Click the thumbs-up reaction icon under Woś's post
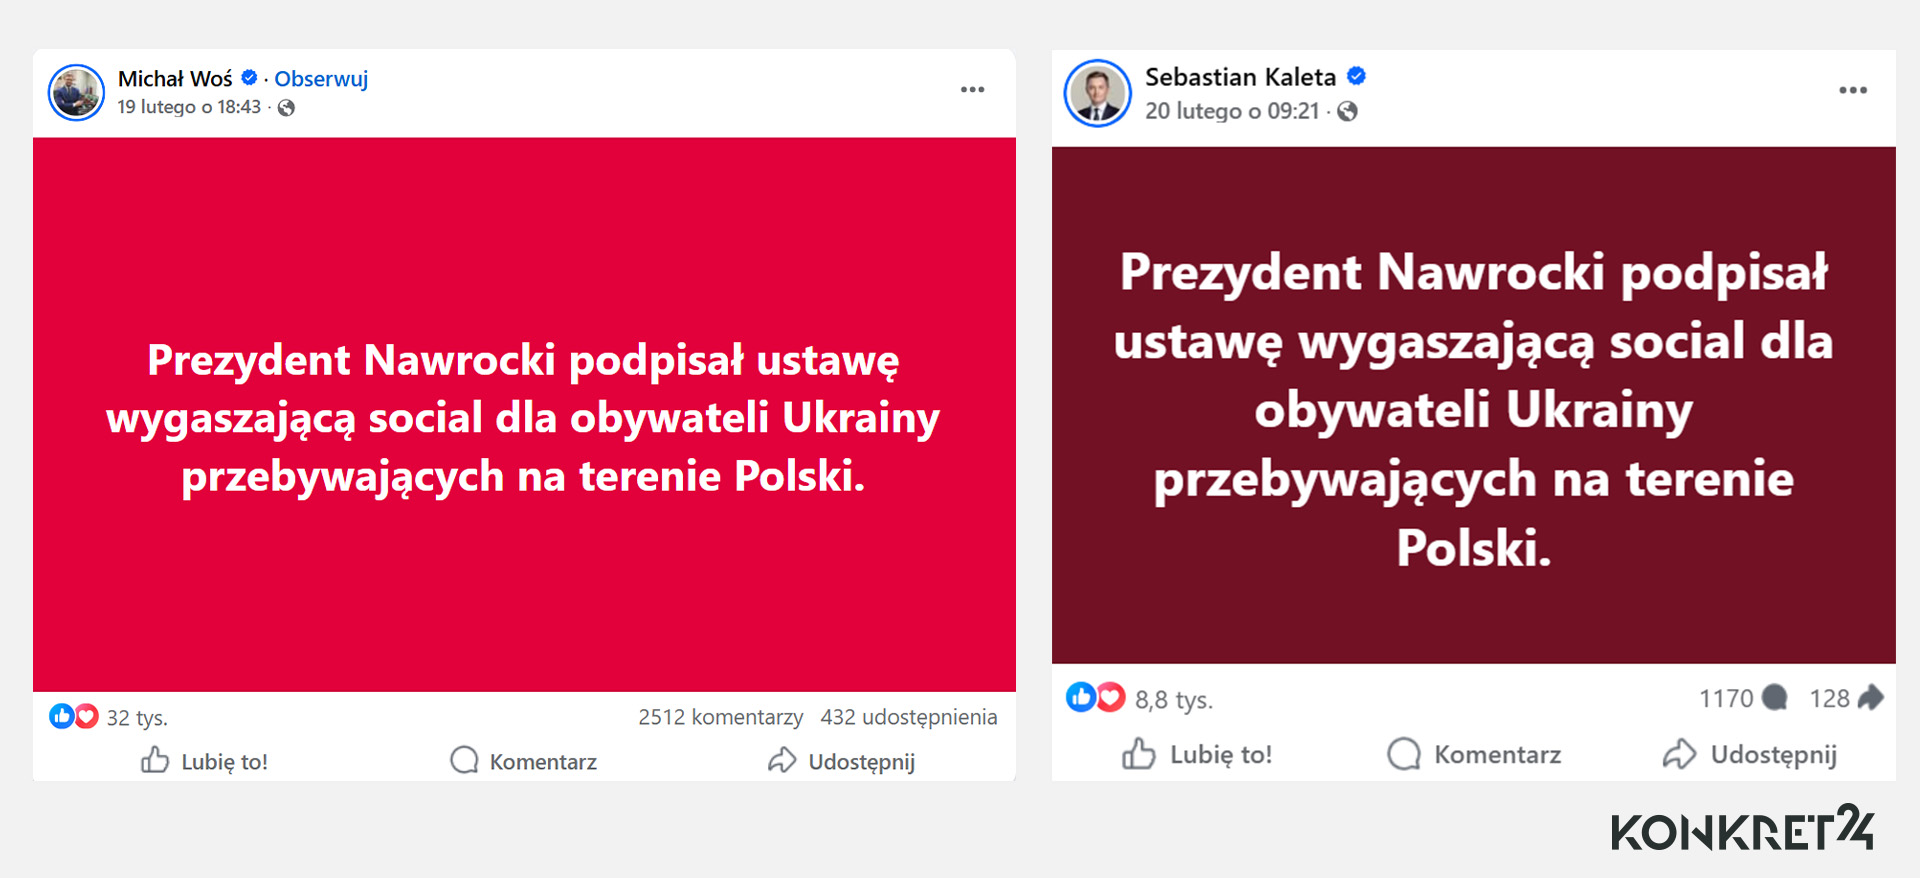The image size is (1920, 878). pos(62,716)
